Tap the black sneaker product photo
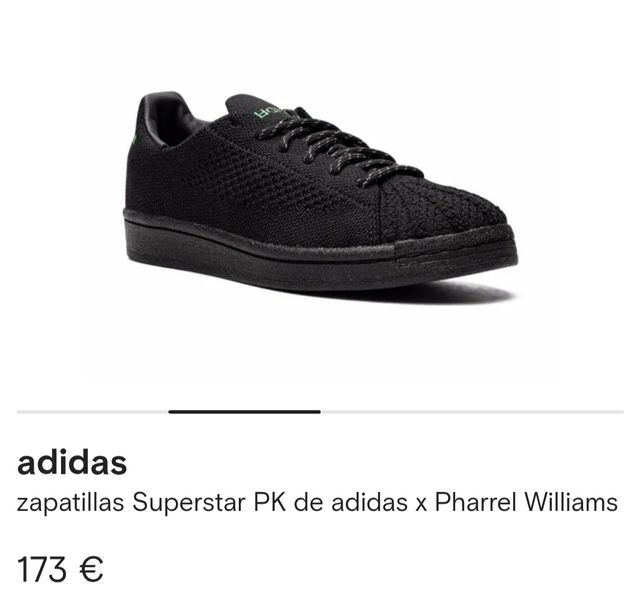Image resolution: width=640 pixels, height=609 pixels. [321, 195]
